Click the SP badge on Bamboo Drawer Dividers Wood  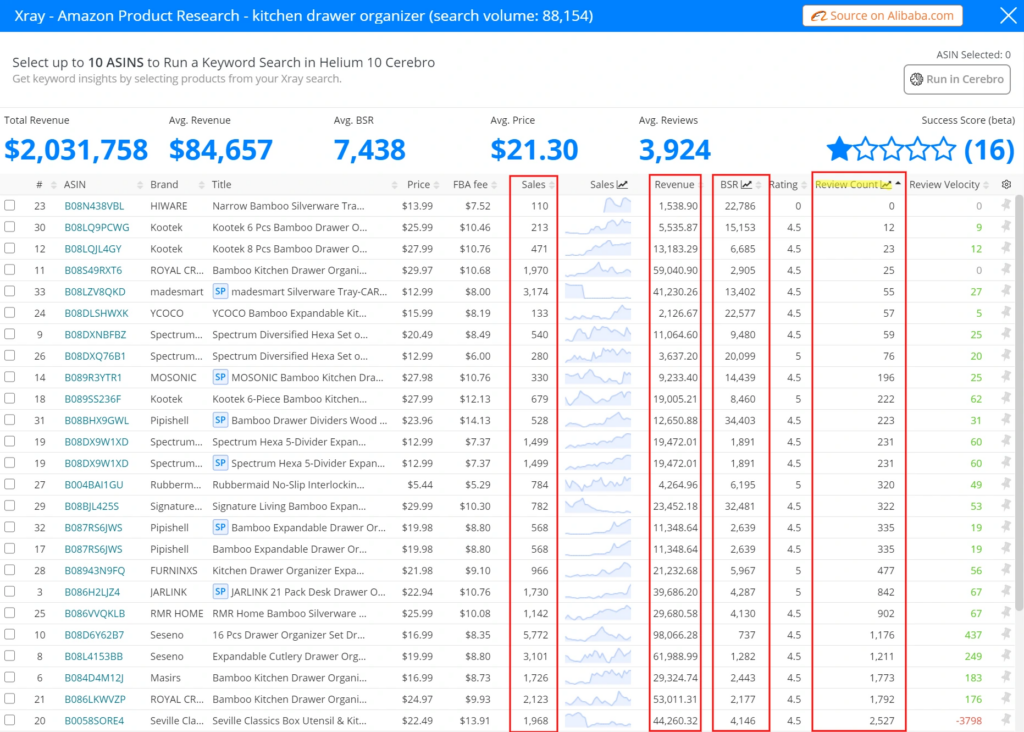pos(220,420)
